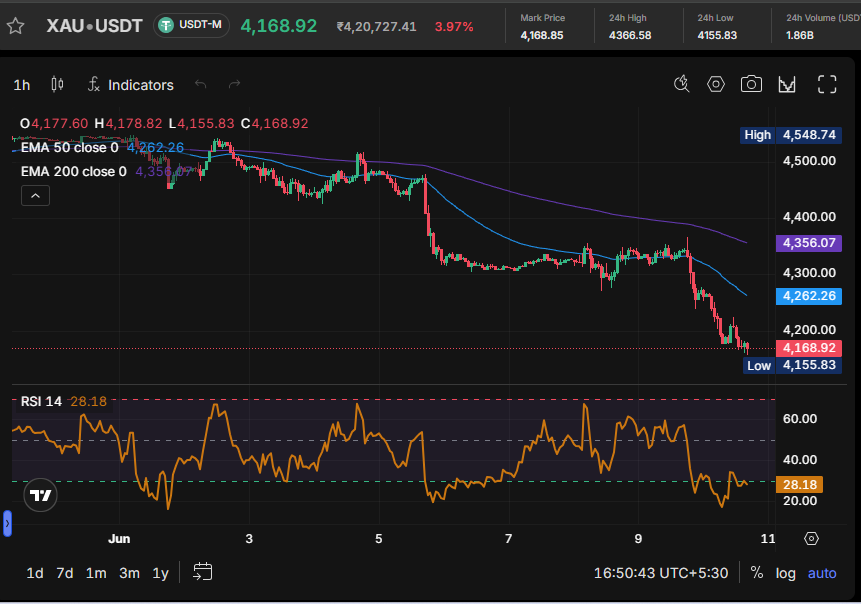This screenshot has width=861, height=604.
Task: Open the candlestick chart type selector
Action: point(57,85)
